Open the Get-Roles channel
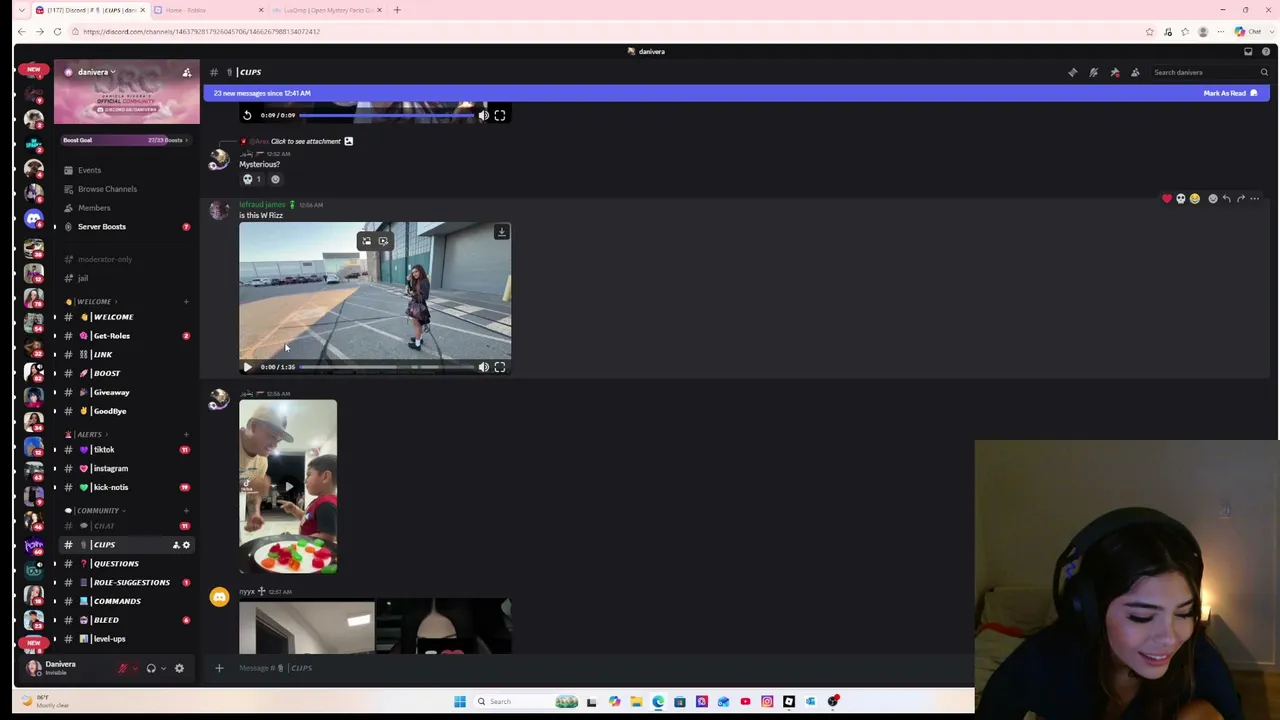The width and height of the screenshot is (1280, 720). (126, 336)
